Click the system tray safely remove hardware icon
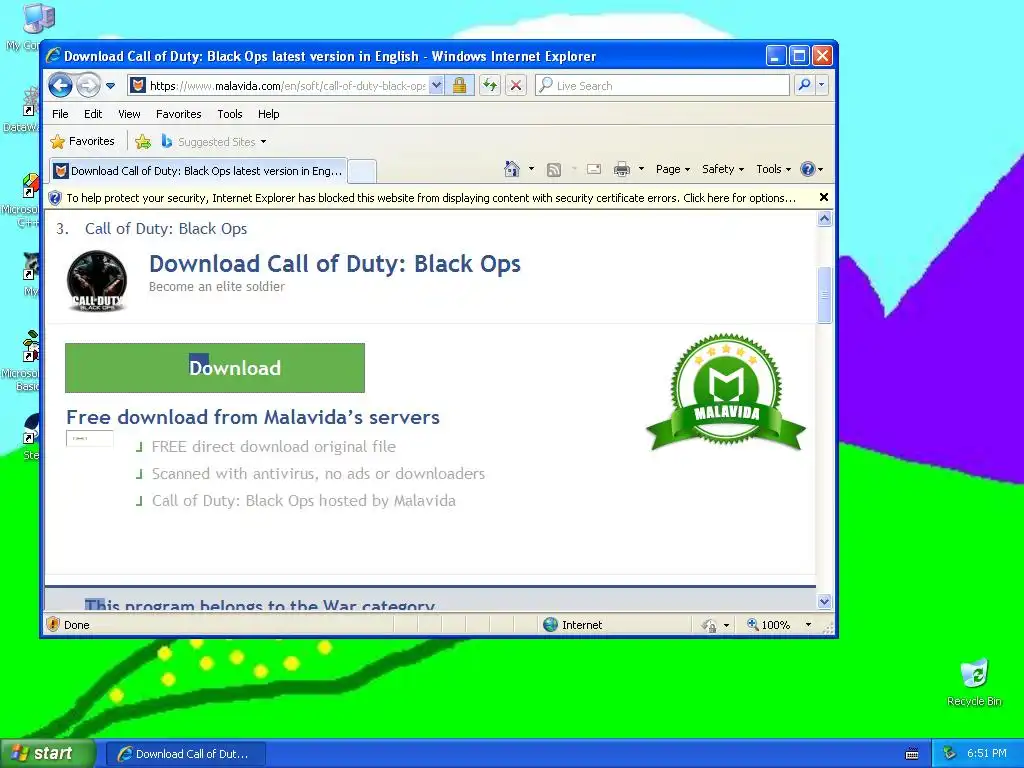Screen dimensions: 1024x768 [x=950, y=754]
